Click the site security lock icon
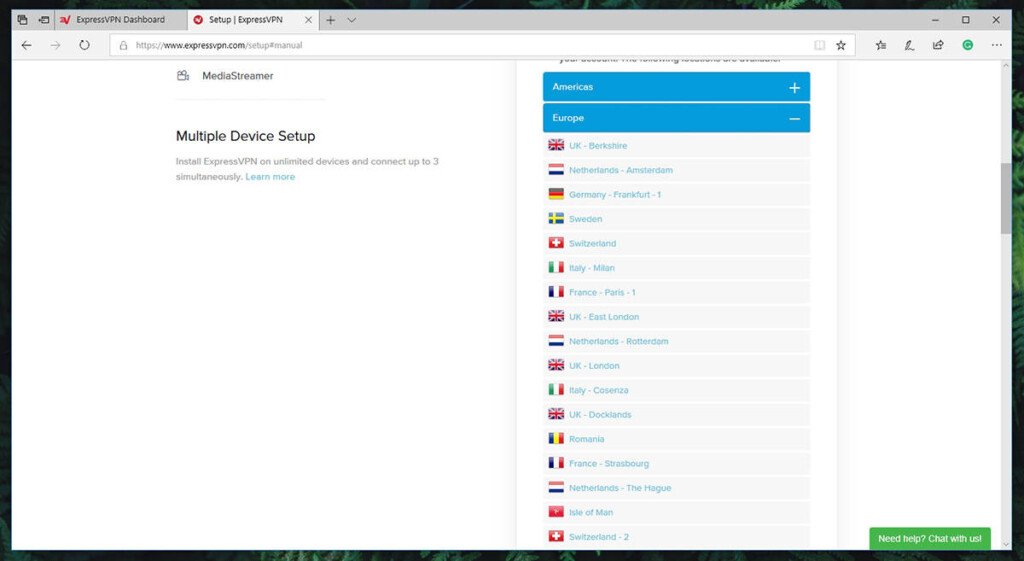Screen dimensions: 1024x561 pos(123,45)
